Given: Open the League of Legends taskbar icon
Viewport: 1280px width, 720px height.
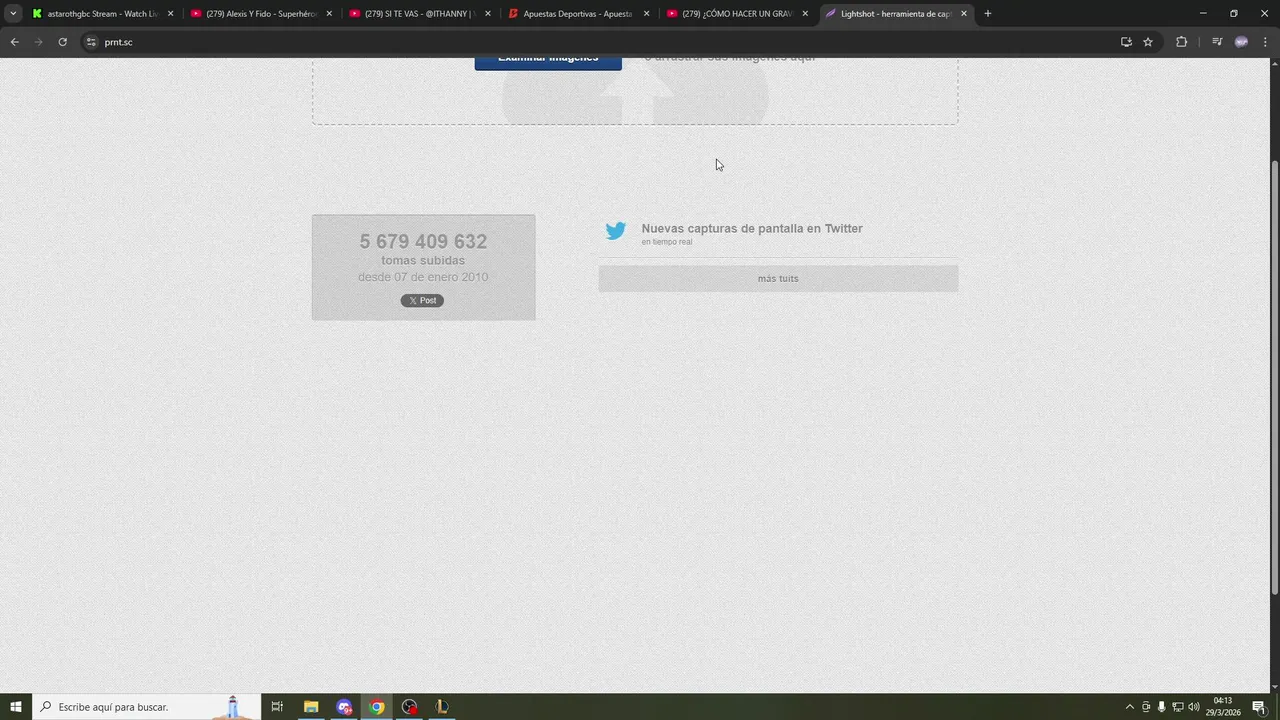Looking at the screenshot, I should [x=442, y=707].
